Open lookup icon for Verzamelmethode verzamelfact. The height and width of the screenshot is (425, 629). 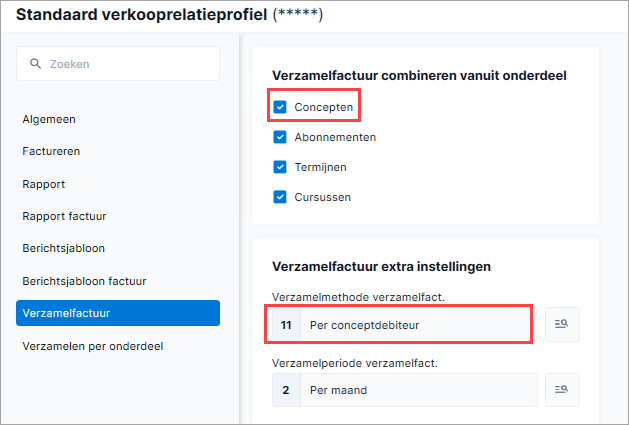[562, 324]
